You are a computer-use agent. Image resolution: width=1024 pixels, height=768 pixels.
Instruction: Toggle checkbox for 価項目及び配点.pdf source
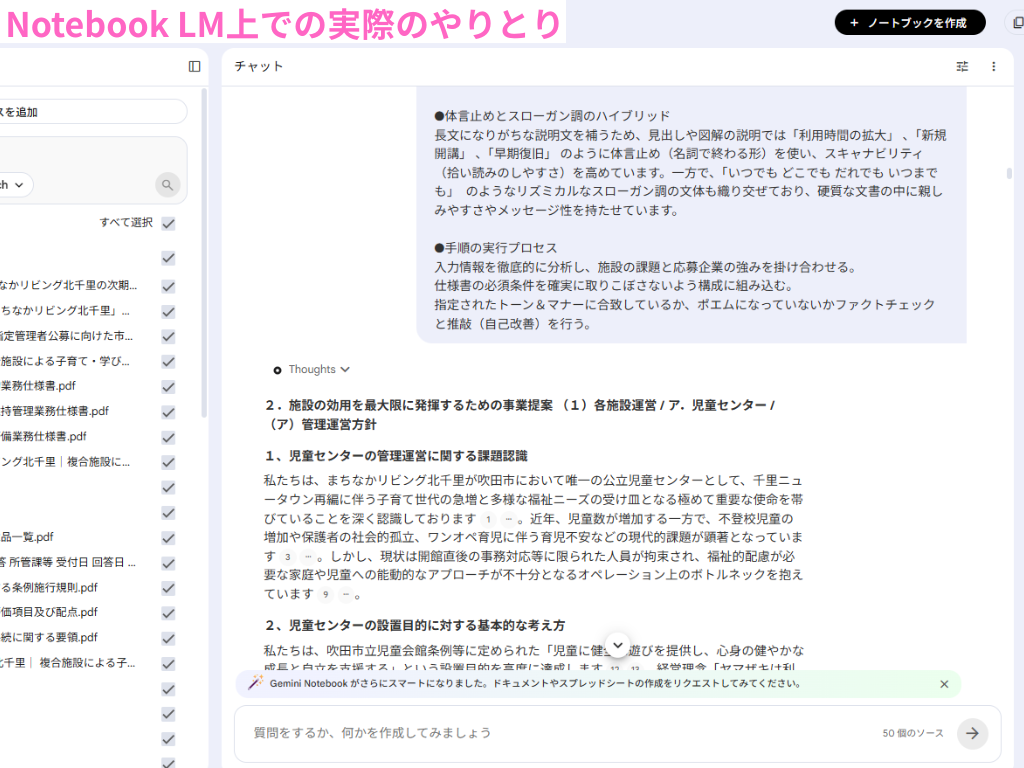[x=168, y=613]
